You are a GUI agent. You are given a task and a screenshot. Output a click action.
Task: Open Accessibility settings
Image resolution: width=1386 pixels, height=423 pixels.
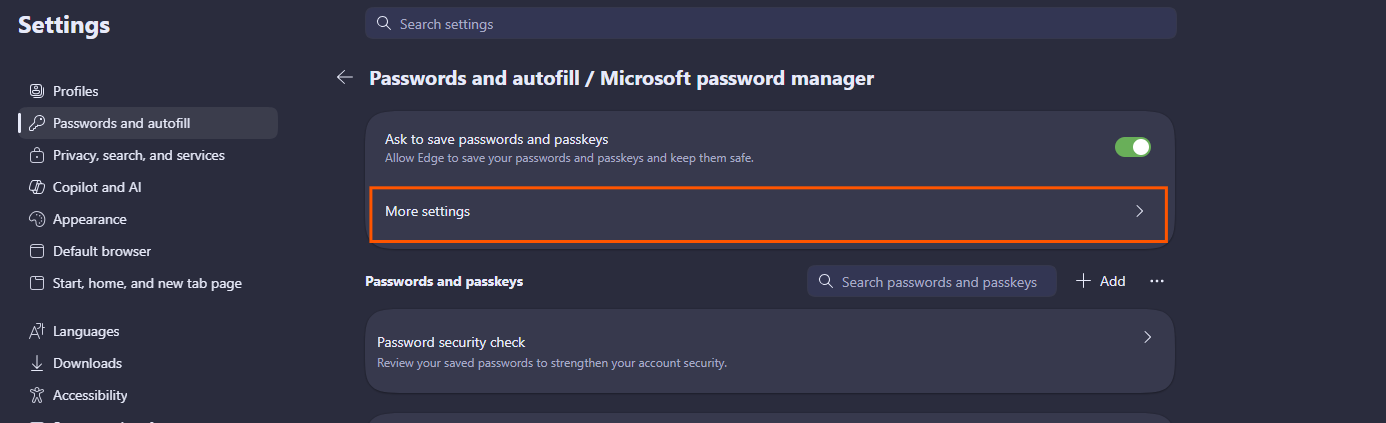click(148, 395)
